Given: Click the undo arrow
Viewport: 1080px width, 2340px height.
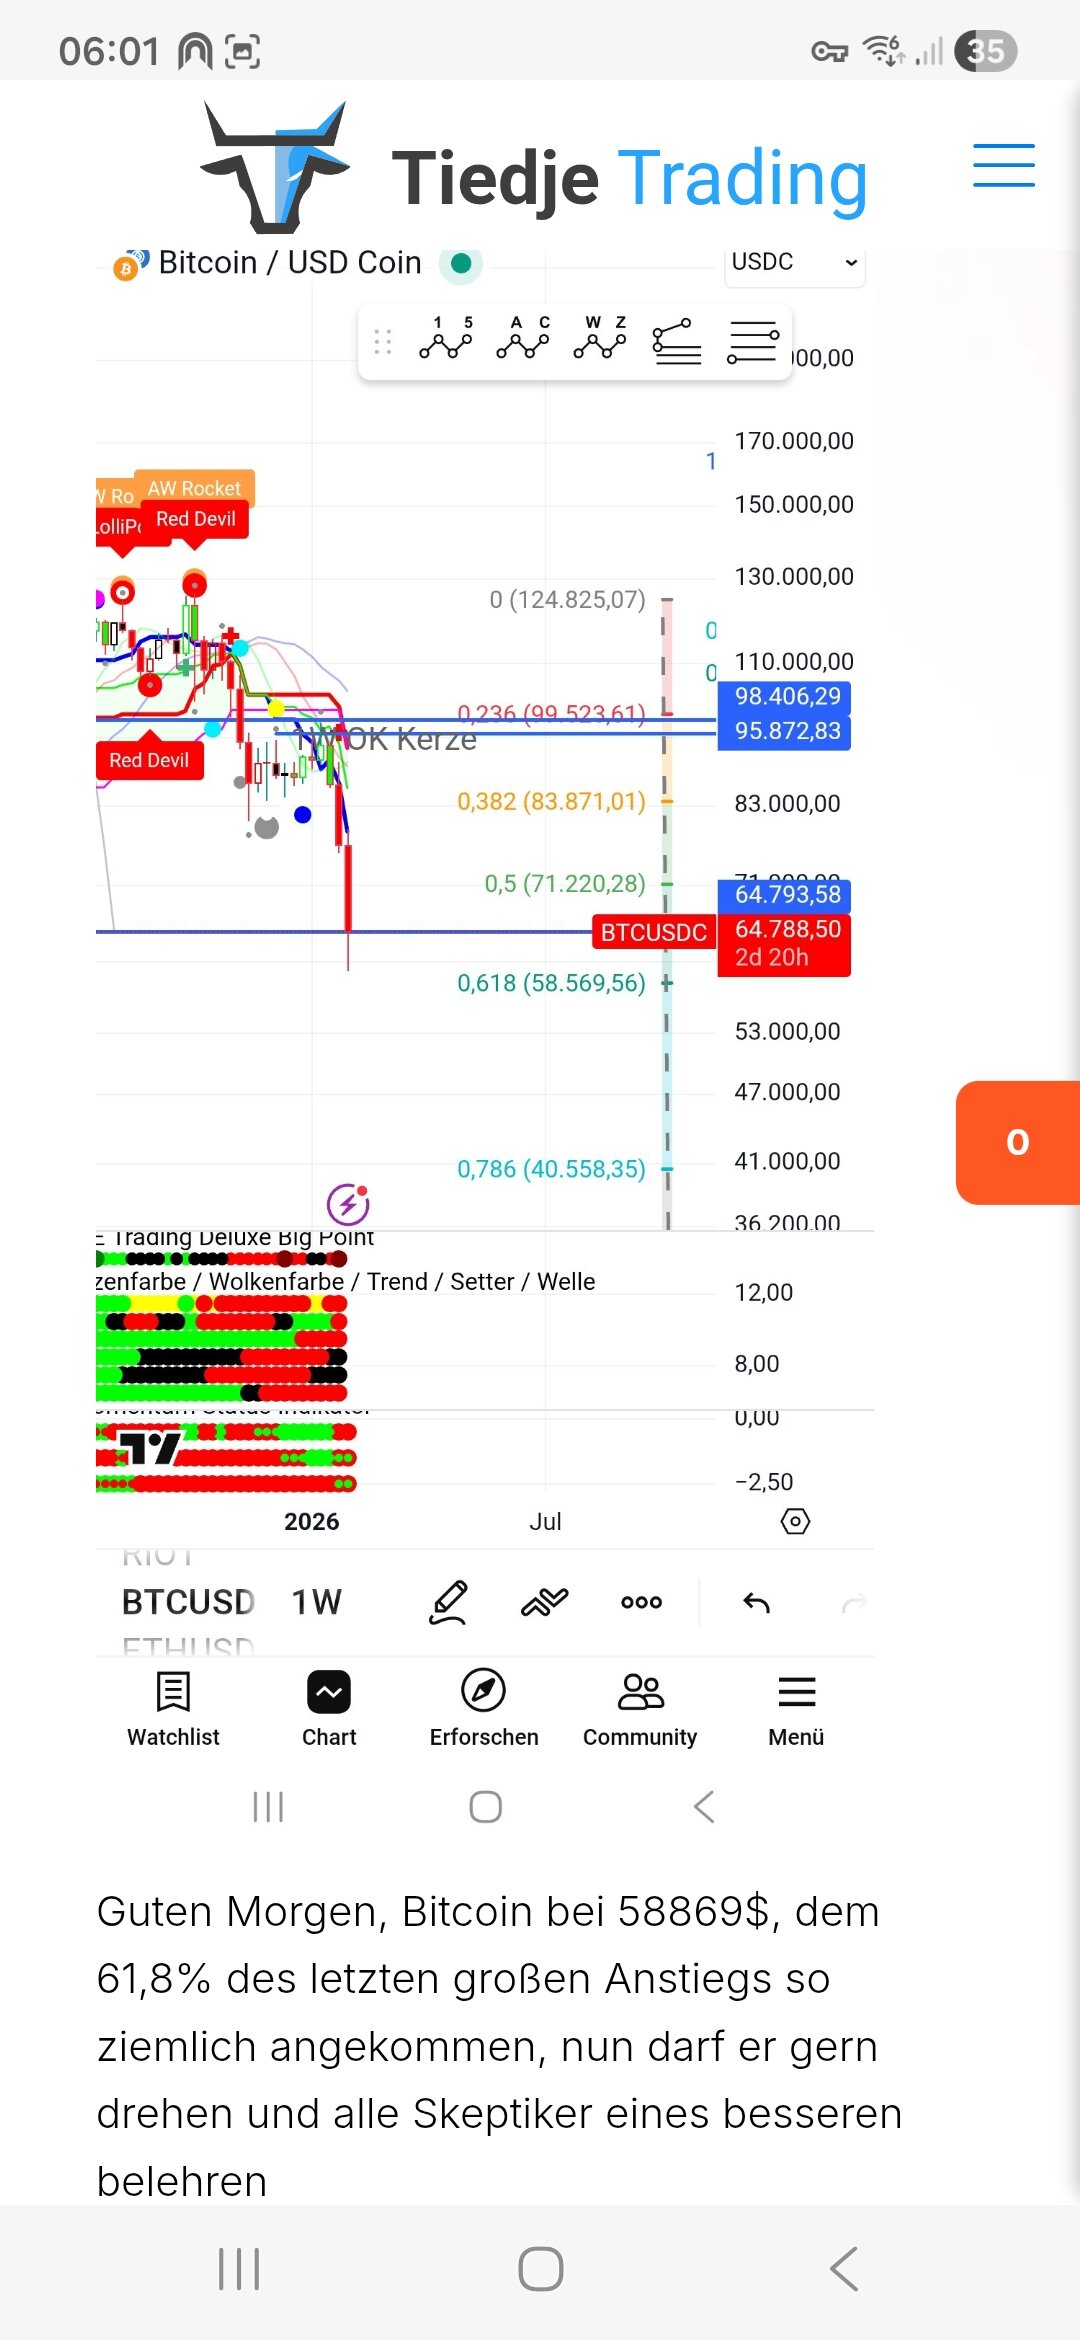Looking at the screenshot, I should [757, 1603].
